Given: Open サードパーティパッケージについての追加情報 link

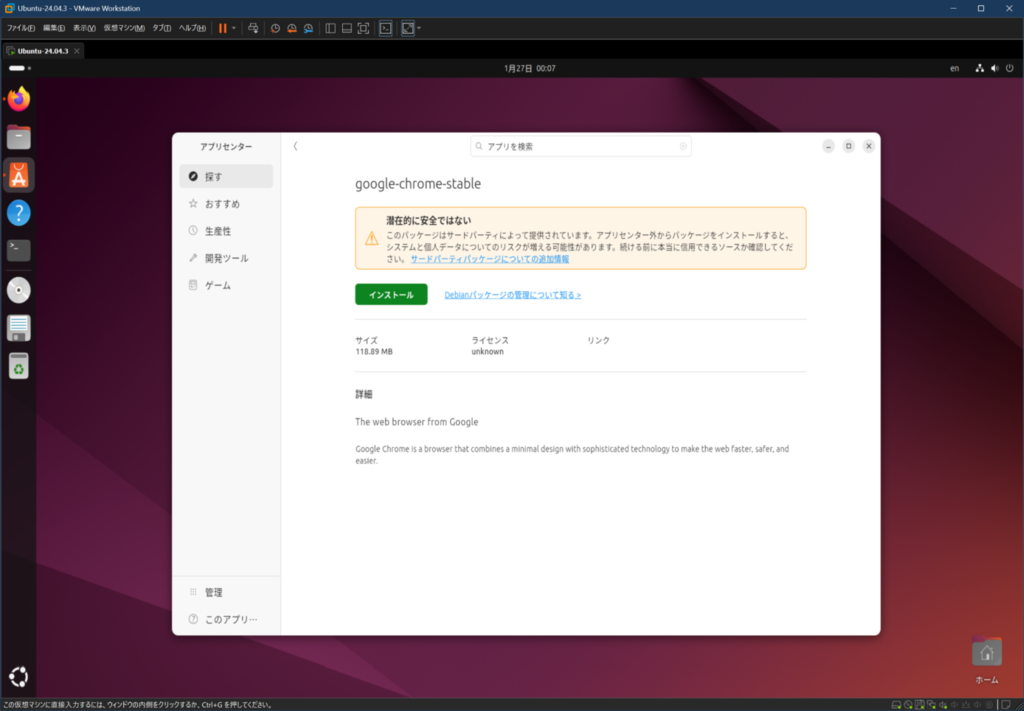Looking at the screenshot, I should click(x=490, y=259).
